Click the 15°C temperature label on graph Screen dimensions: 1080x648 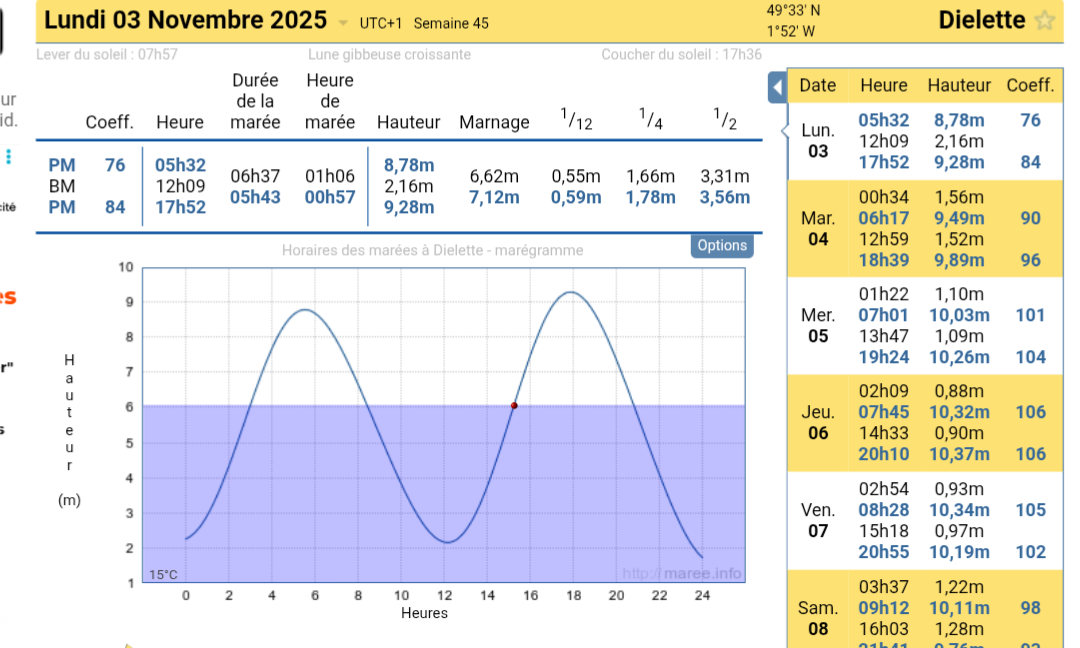(x=163, y=574)
